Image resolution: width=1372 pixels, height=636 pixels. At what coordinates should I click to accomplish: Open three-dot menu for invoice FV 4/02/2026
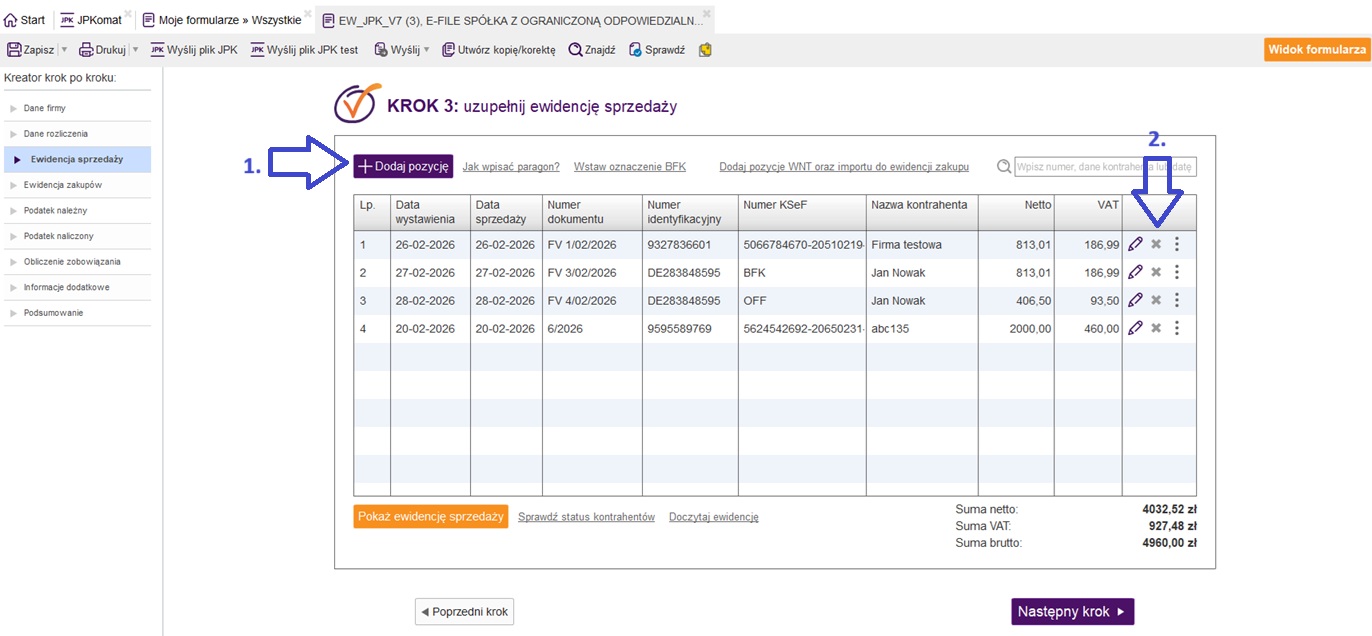point(1177,300)
